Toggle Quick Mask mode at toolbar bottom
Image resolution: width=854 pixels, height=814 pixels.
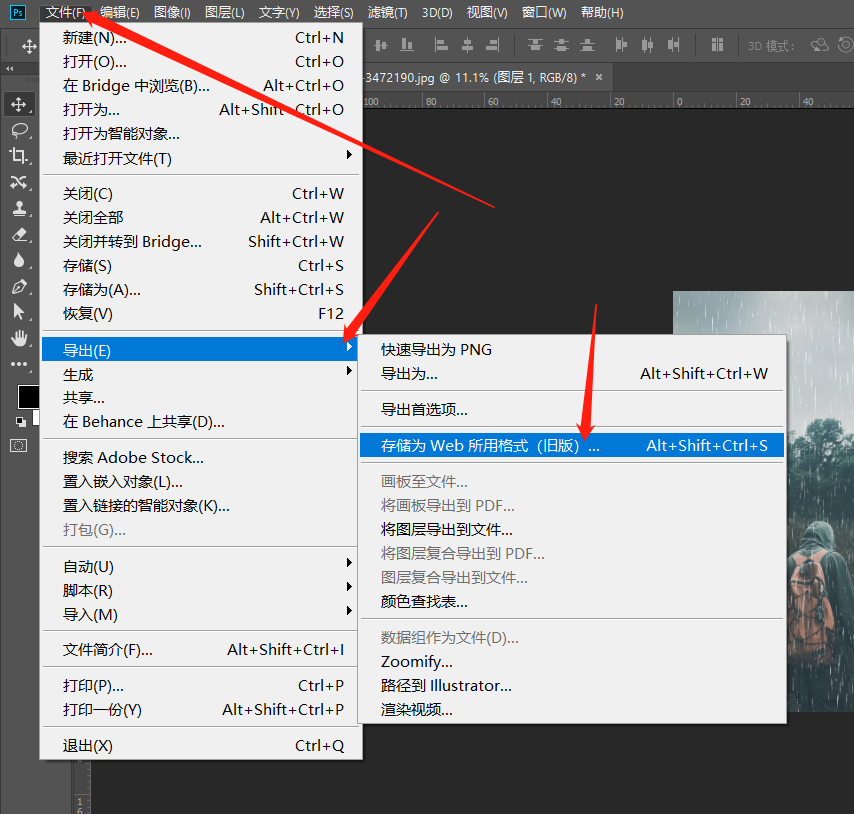(x=20, y=443)
